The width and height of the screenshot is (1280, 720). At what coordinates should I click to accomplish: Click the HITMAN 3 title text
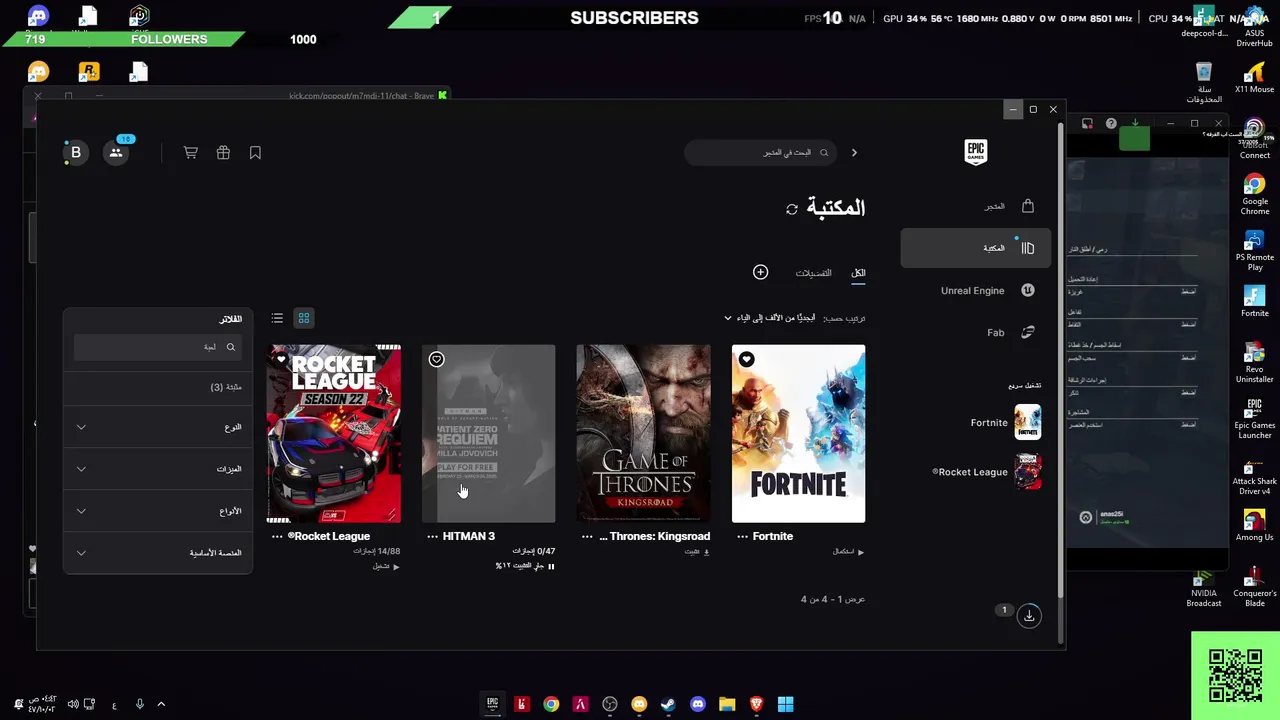(469, 536)
